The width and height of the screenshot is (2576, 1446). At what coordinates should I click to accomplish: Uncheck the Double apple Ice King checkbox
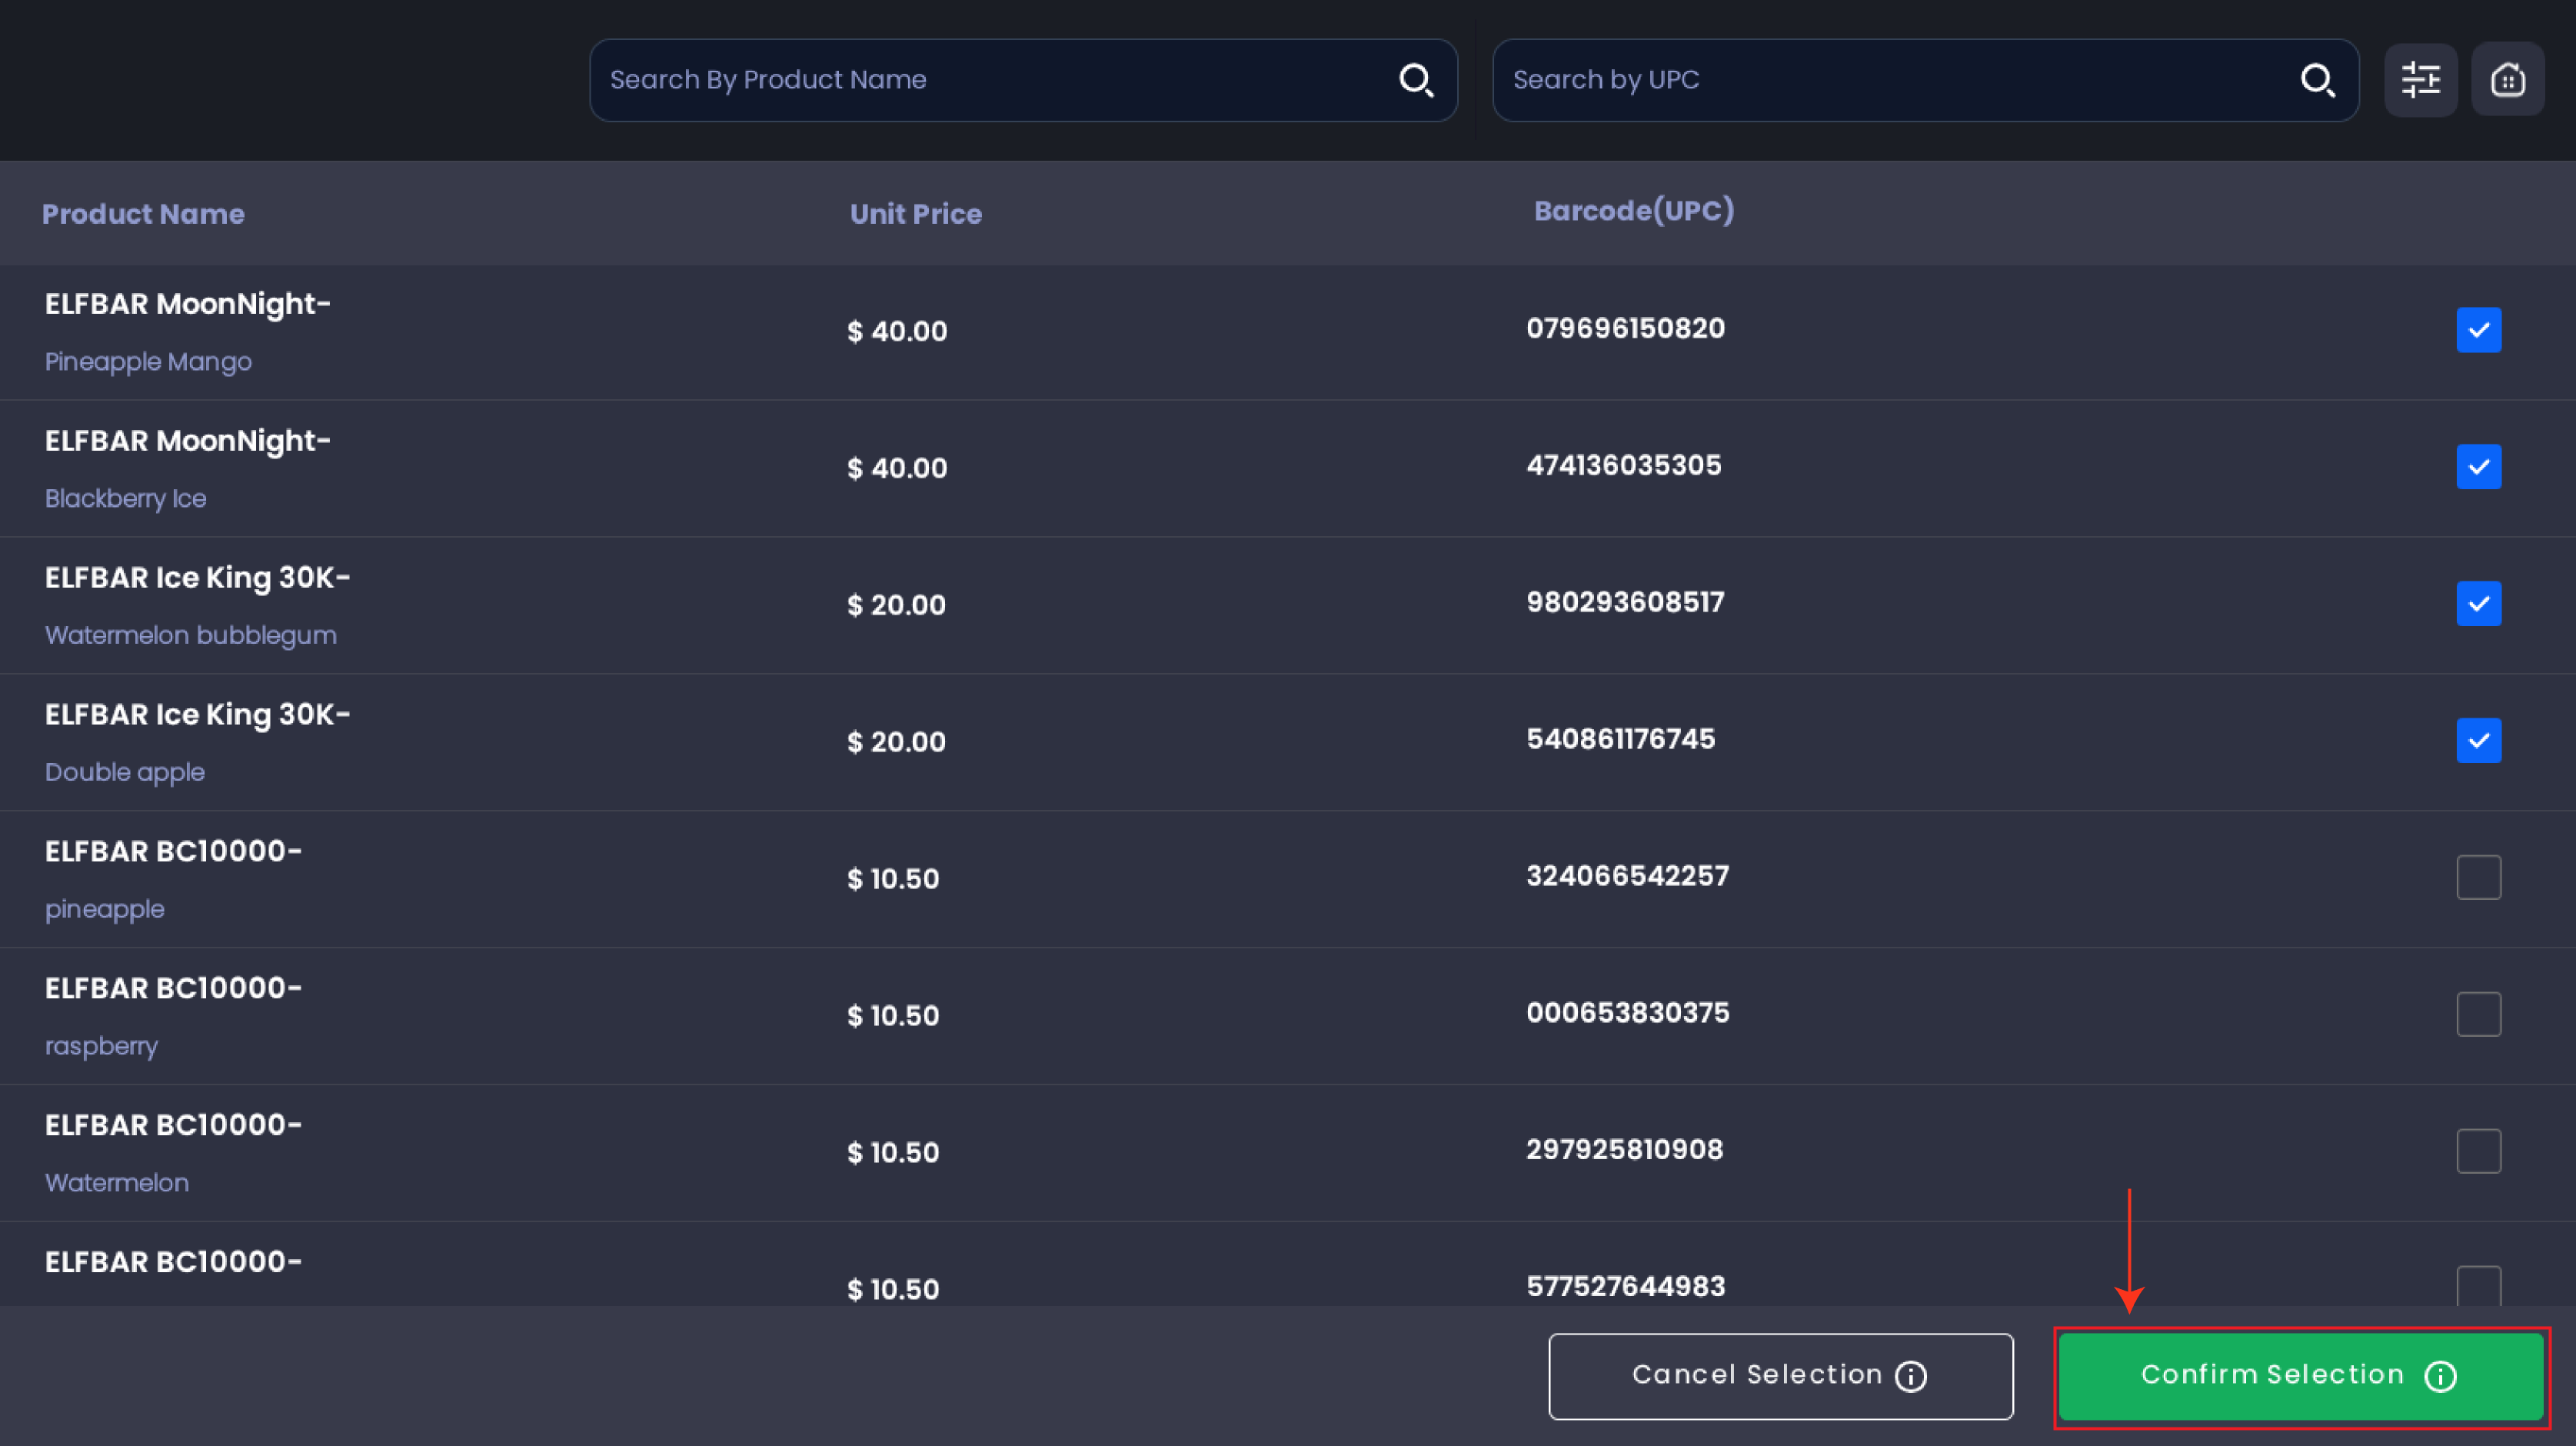coord(2479,741)
